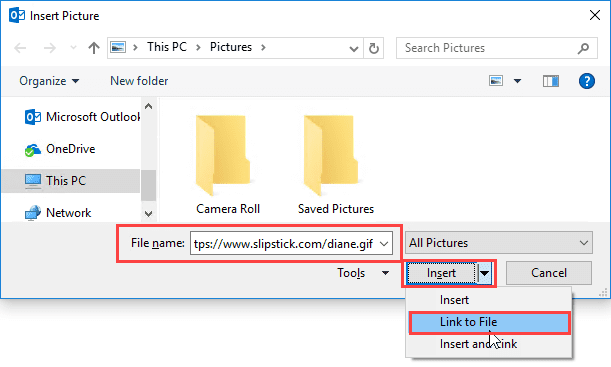
Task: Expand the address bar history dropdown
Action: pyautogui.click(x=354, y=48)
